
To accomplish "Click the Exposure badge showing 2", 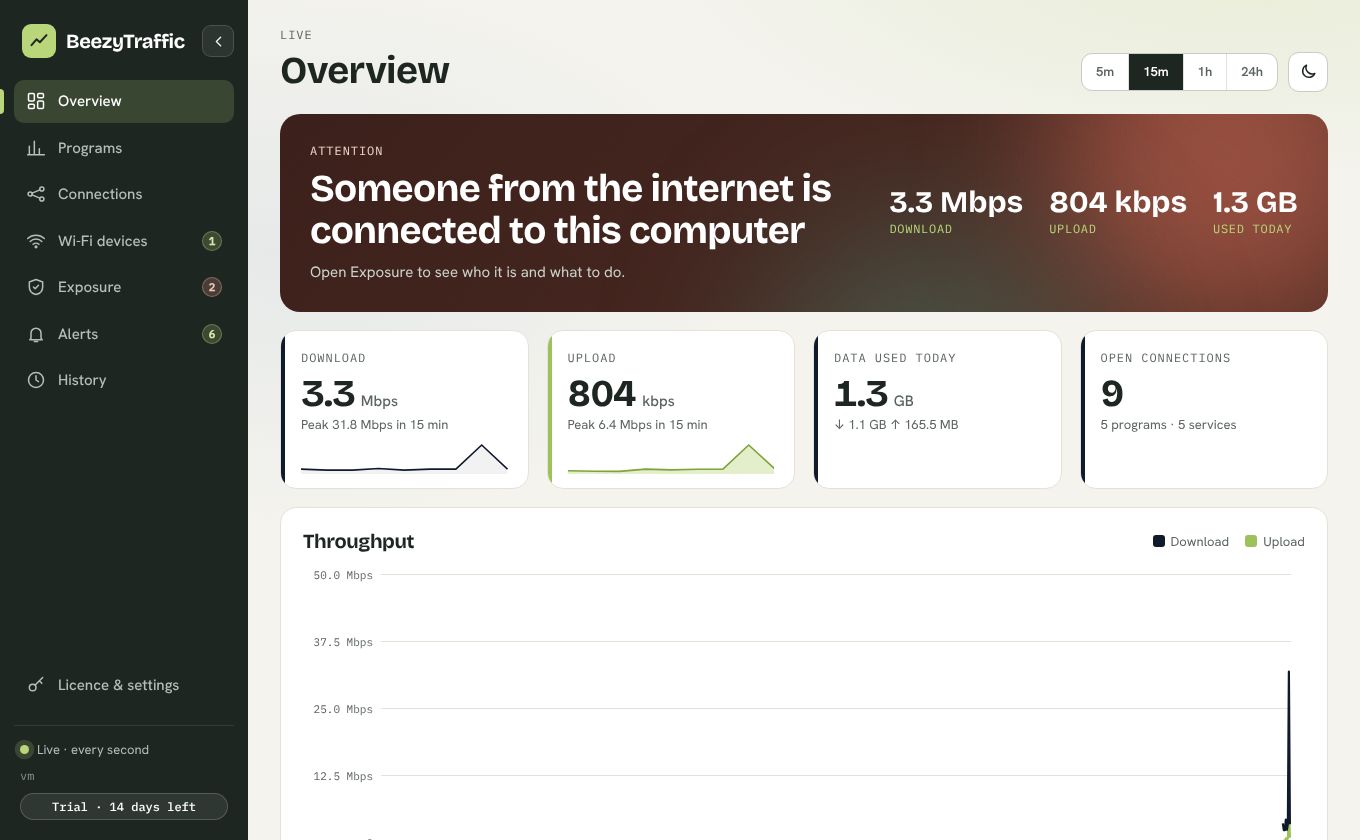I will click(211, 287).
